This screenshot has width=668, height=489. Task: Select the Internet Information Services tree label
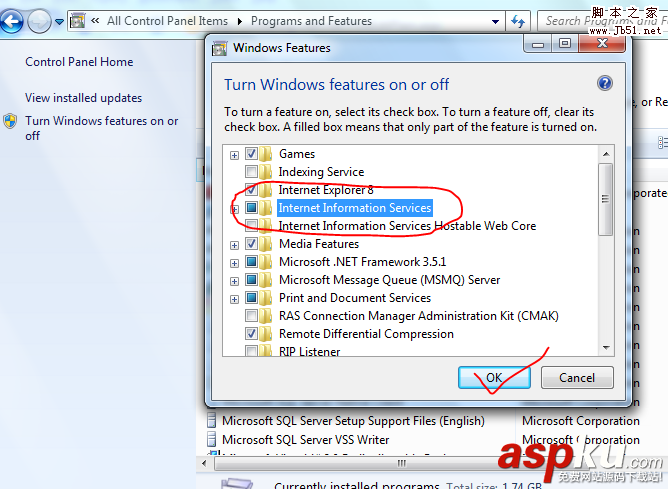[355, 208]
